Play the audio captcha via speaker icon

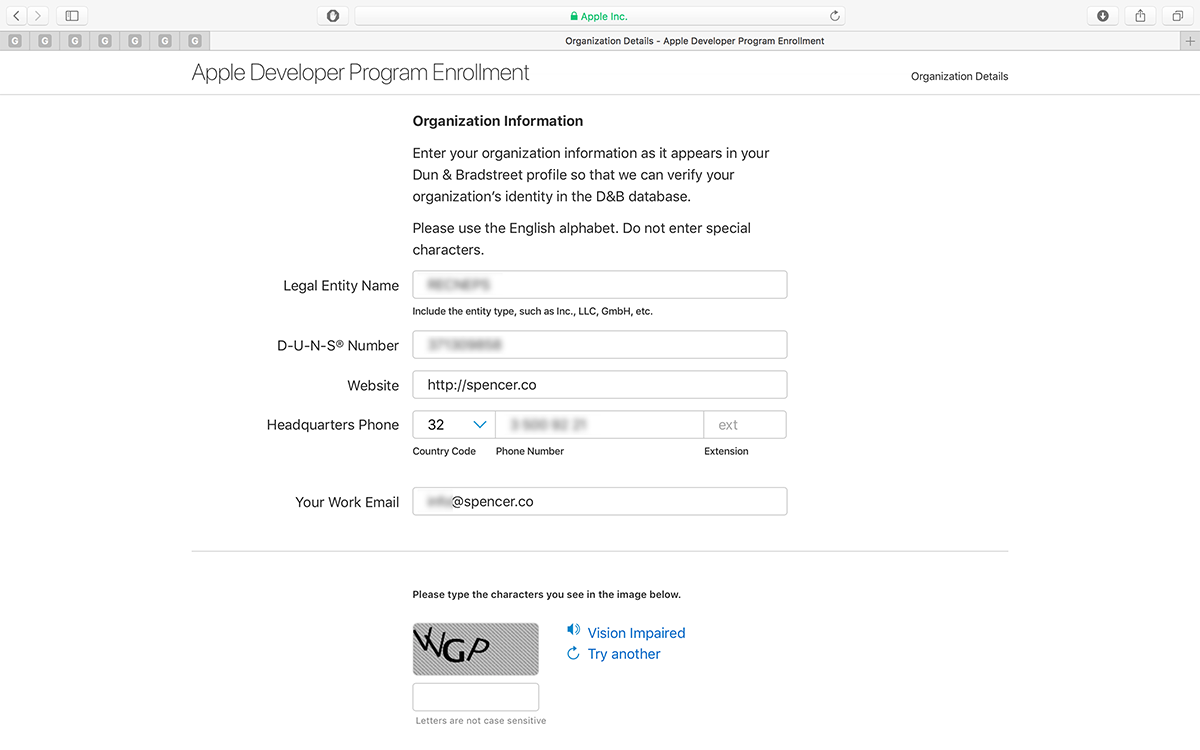click(572, 630)
